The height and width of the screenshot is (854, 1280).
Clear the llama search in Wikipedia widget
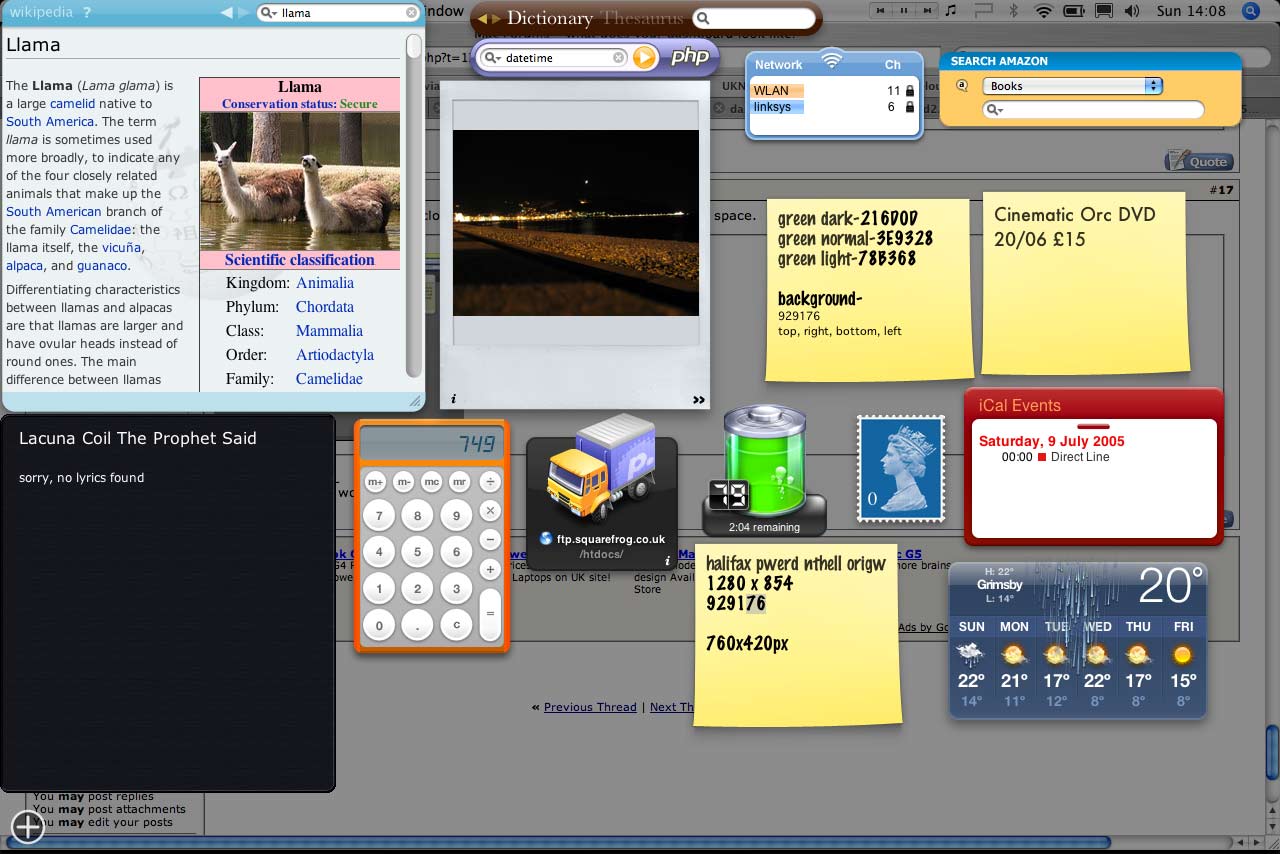coord(411,13)
